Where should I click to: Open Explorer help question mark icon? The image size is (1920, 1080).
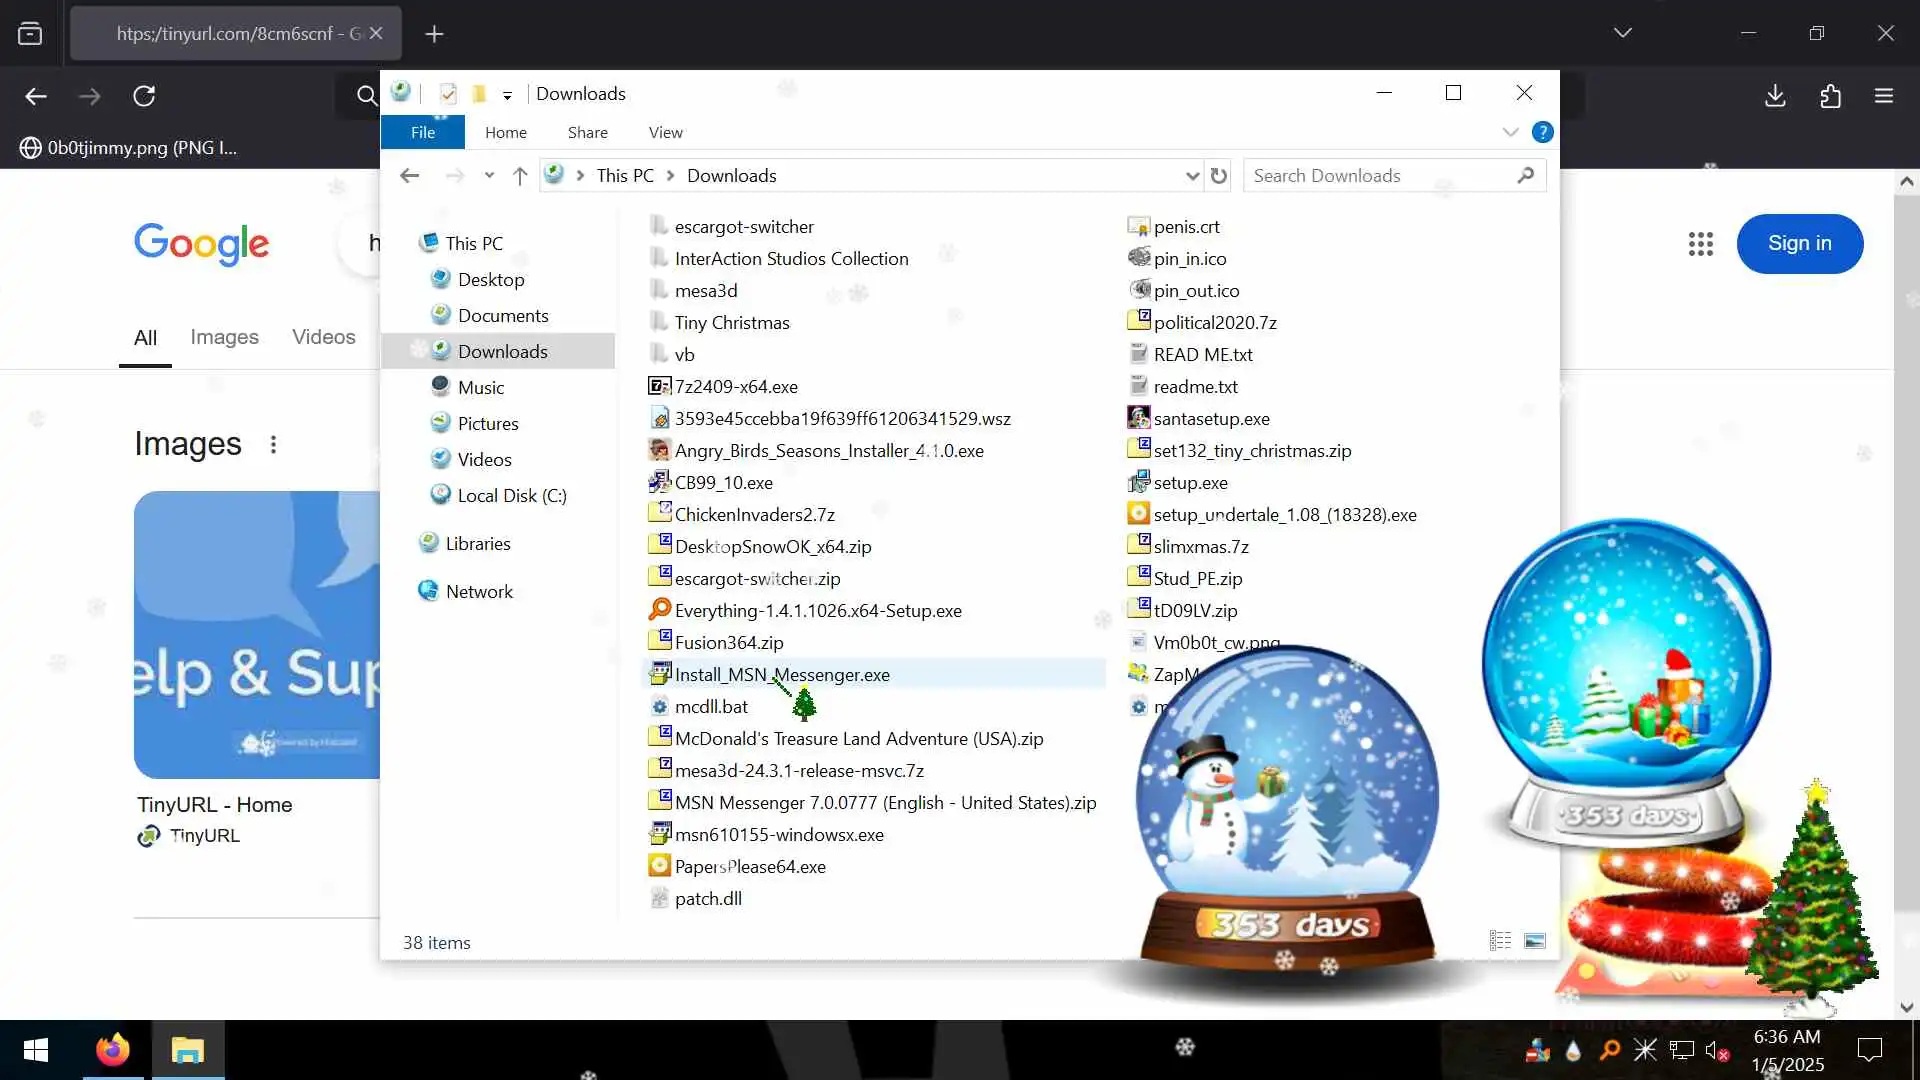point(1542,132)
